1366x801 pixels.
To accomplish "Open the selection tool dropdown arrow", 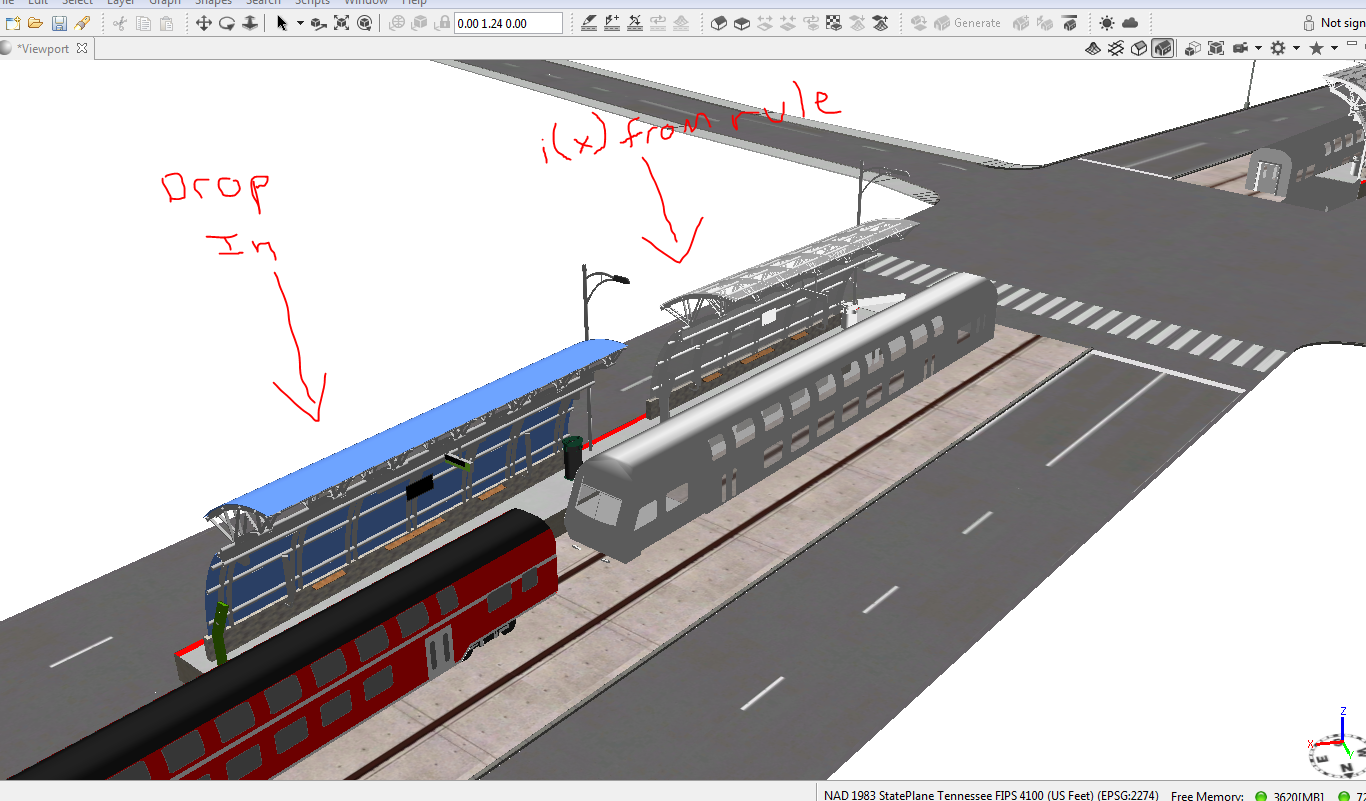I will [x=300, y=23].
